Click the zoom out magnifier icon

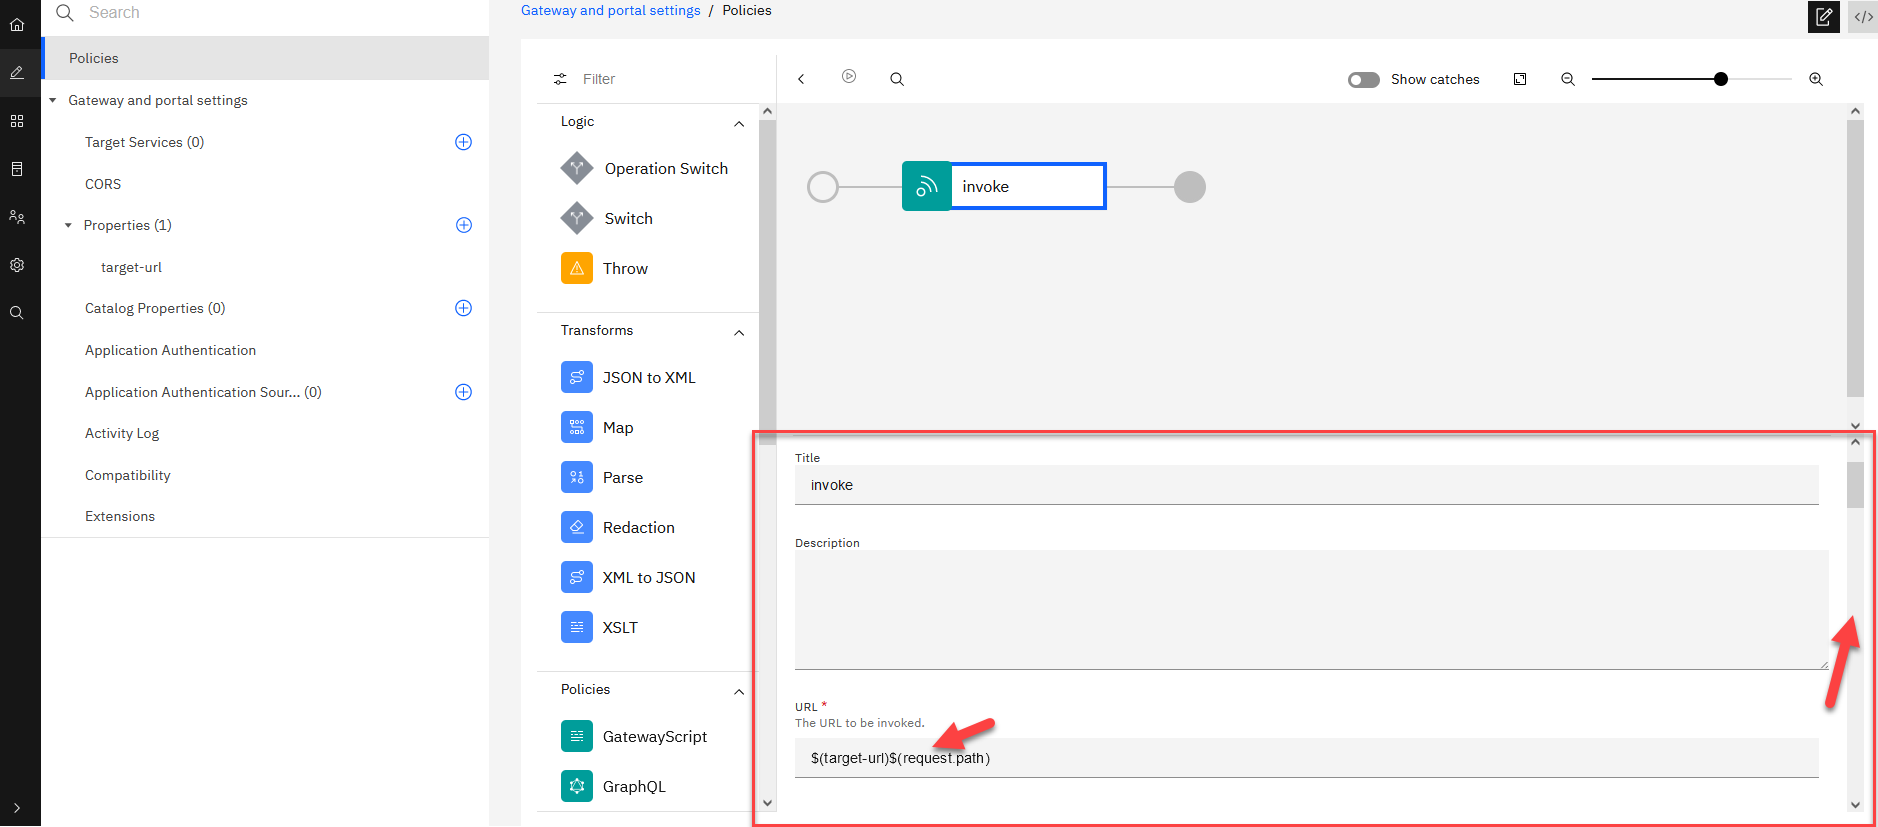[1568, 79]
